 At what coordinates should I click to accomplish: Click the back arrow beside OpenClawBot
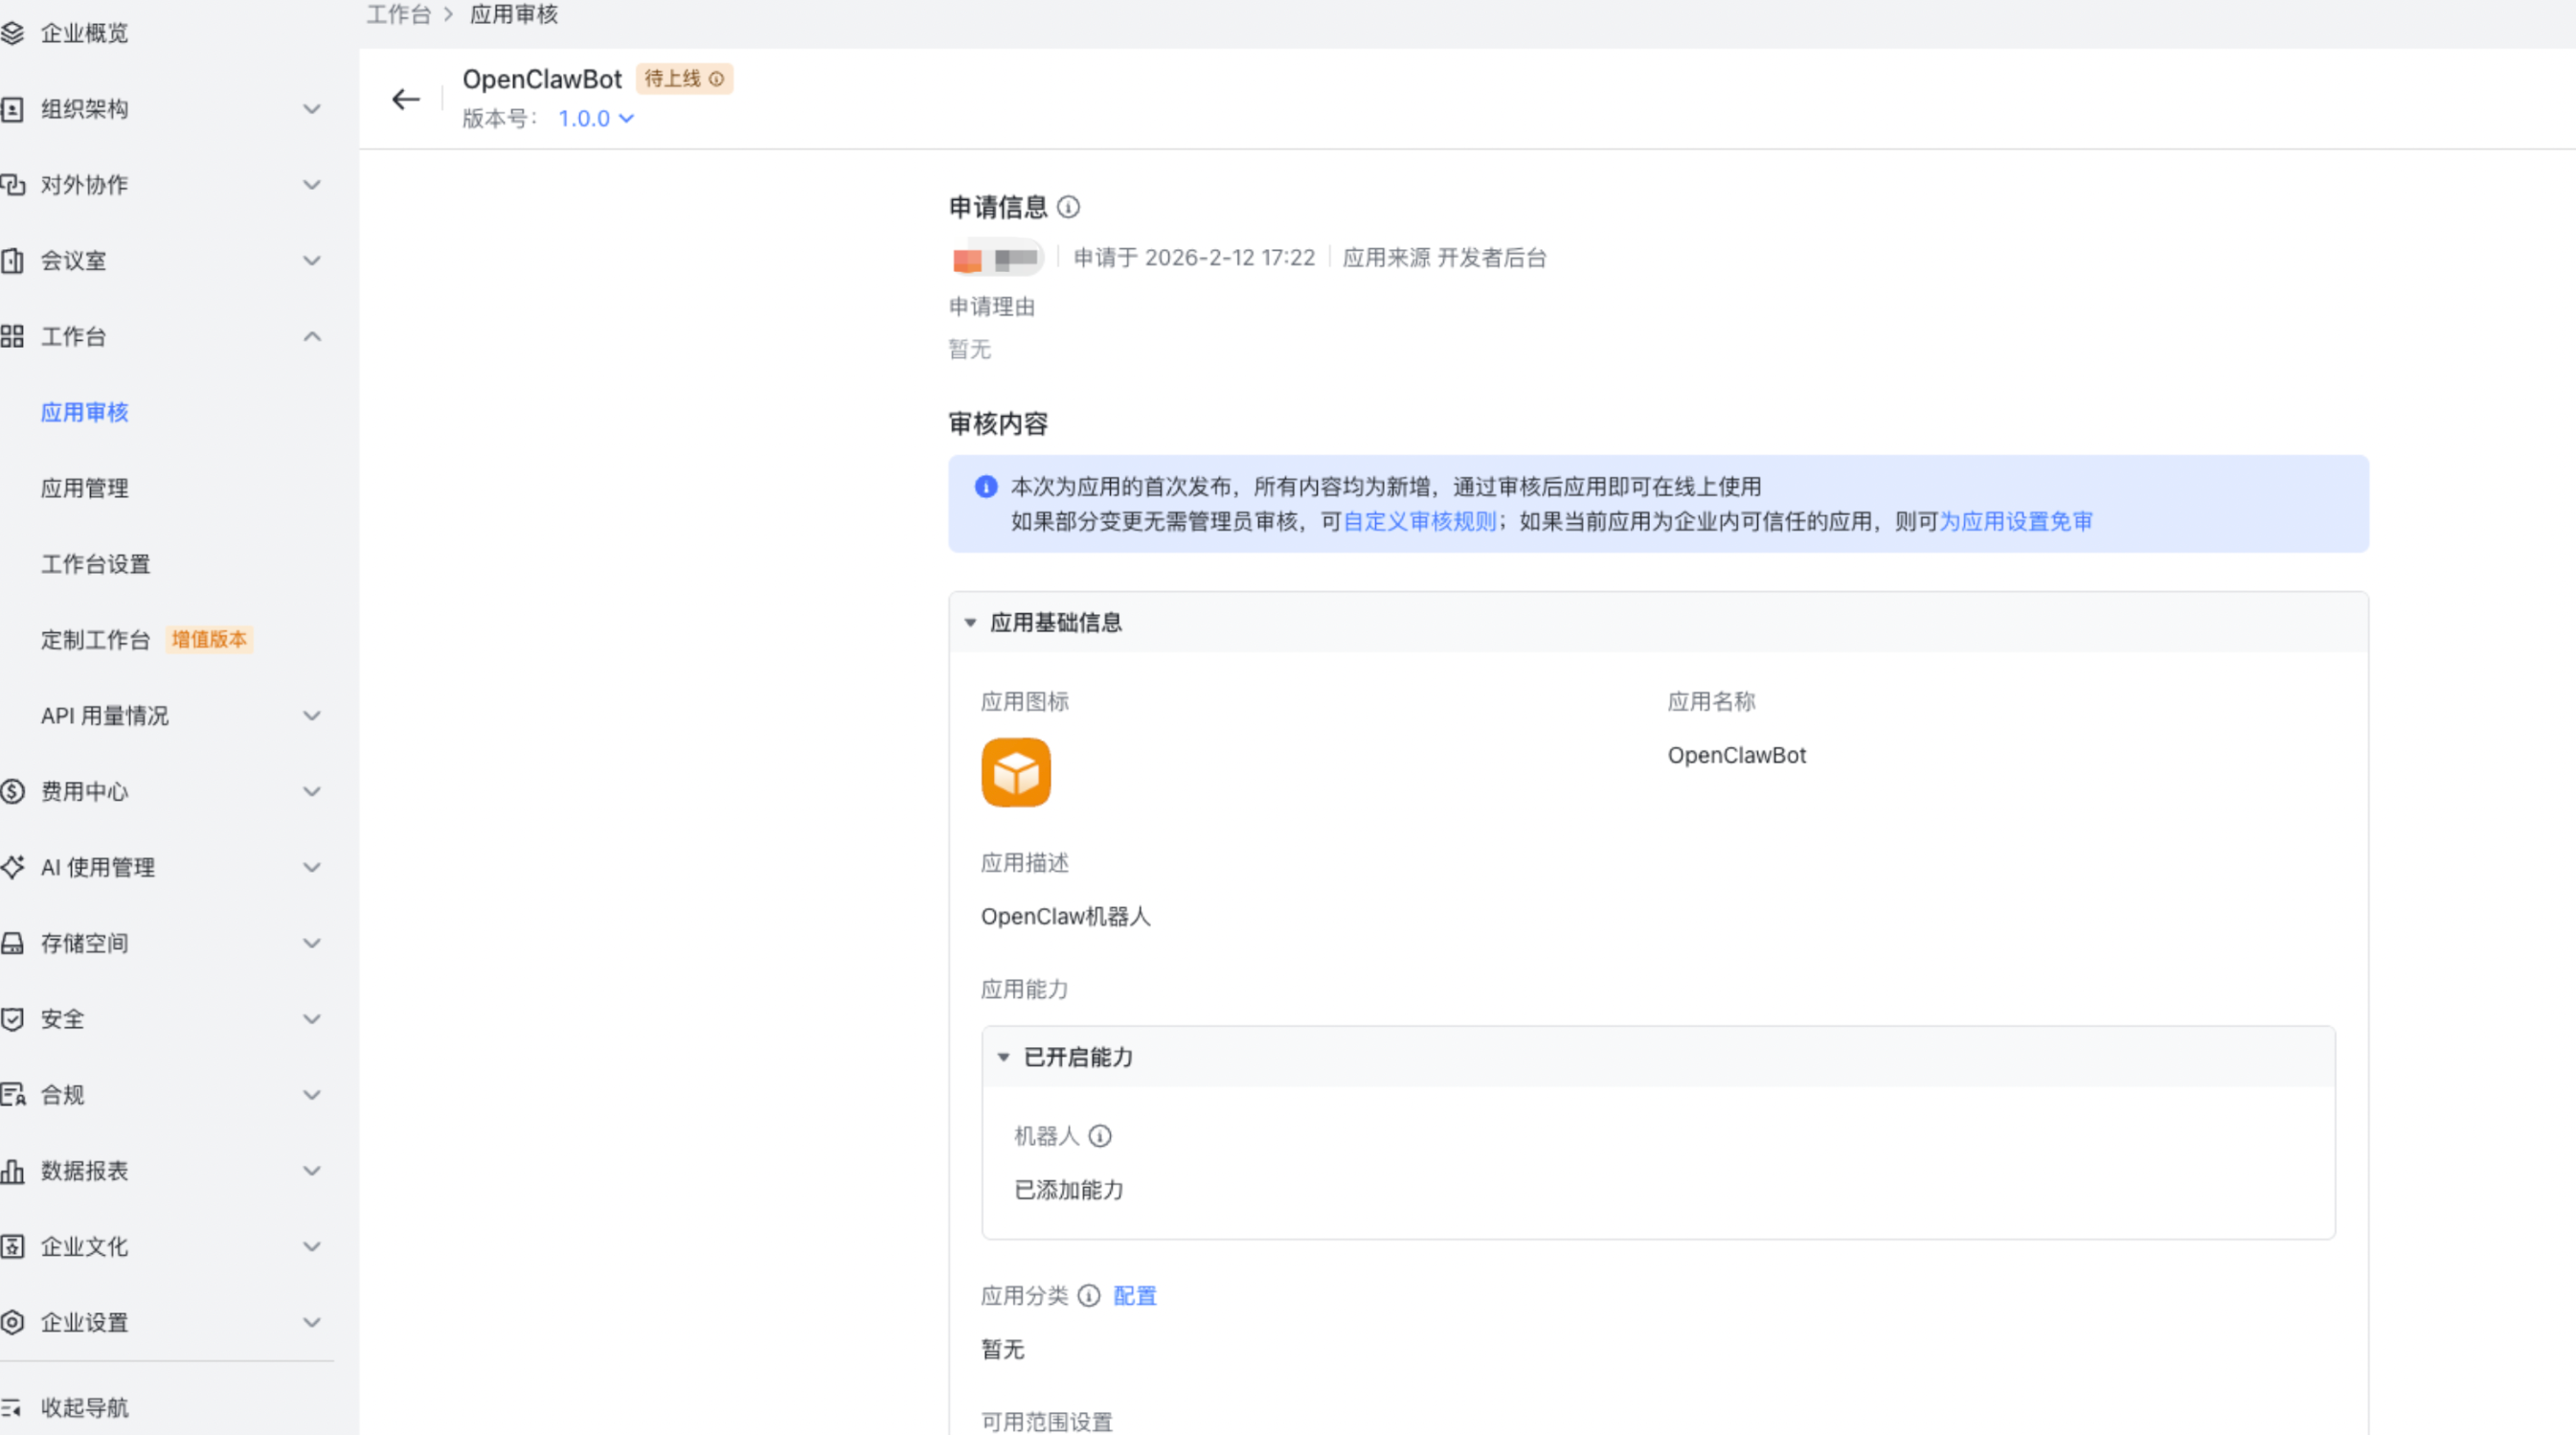point(405,99)
